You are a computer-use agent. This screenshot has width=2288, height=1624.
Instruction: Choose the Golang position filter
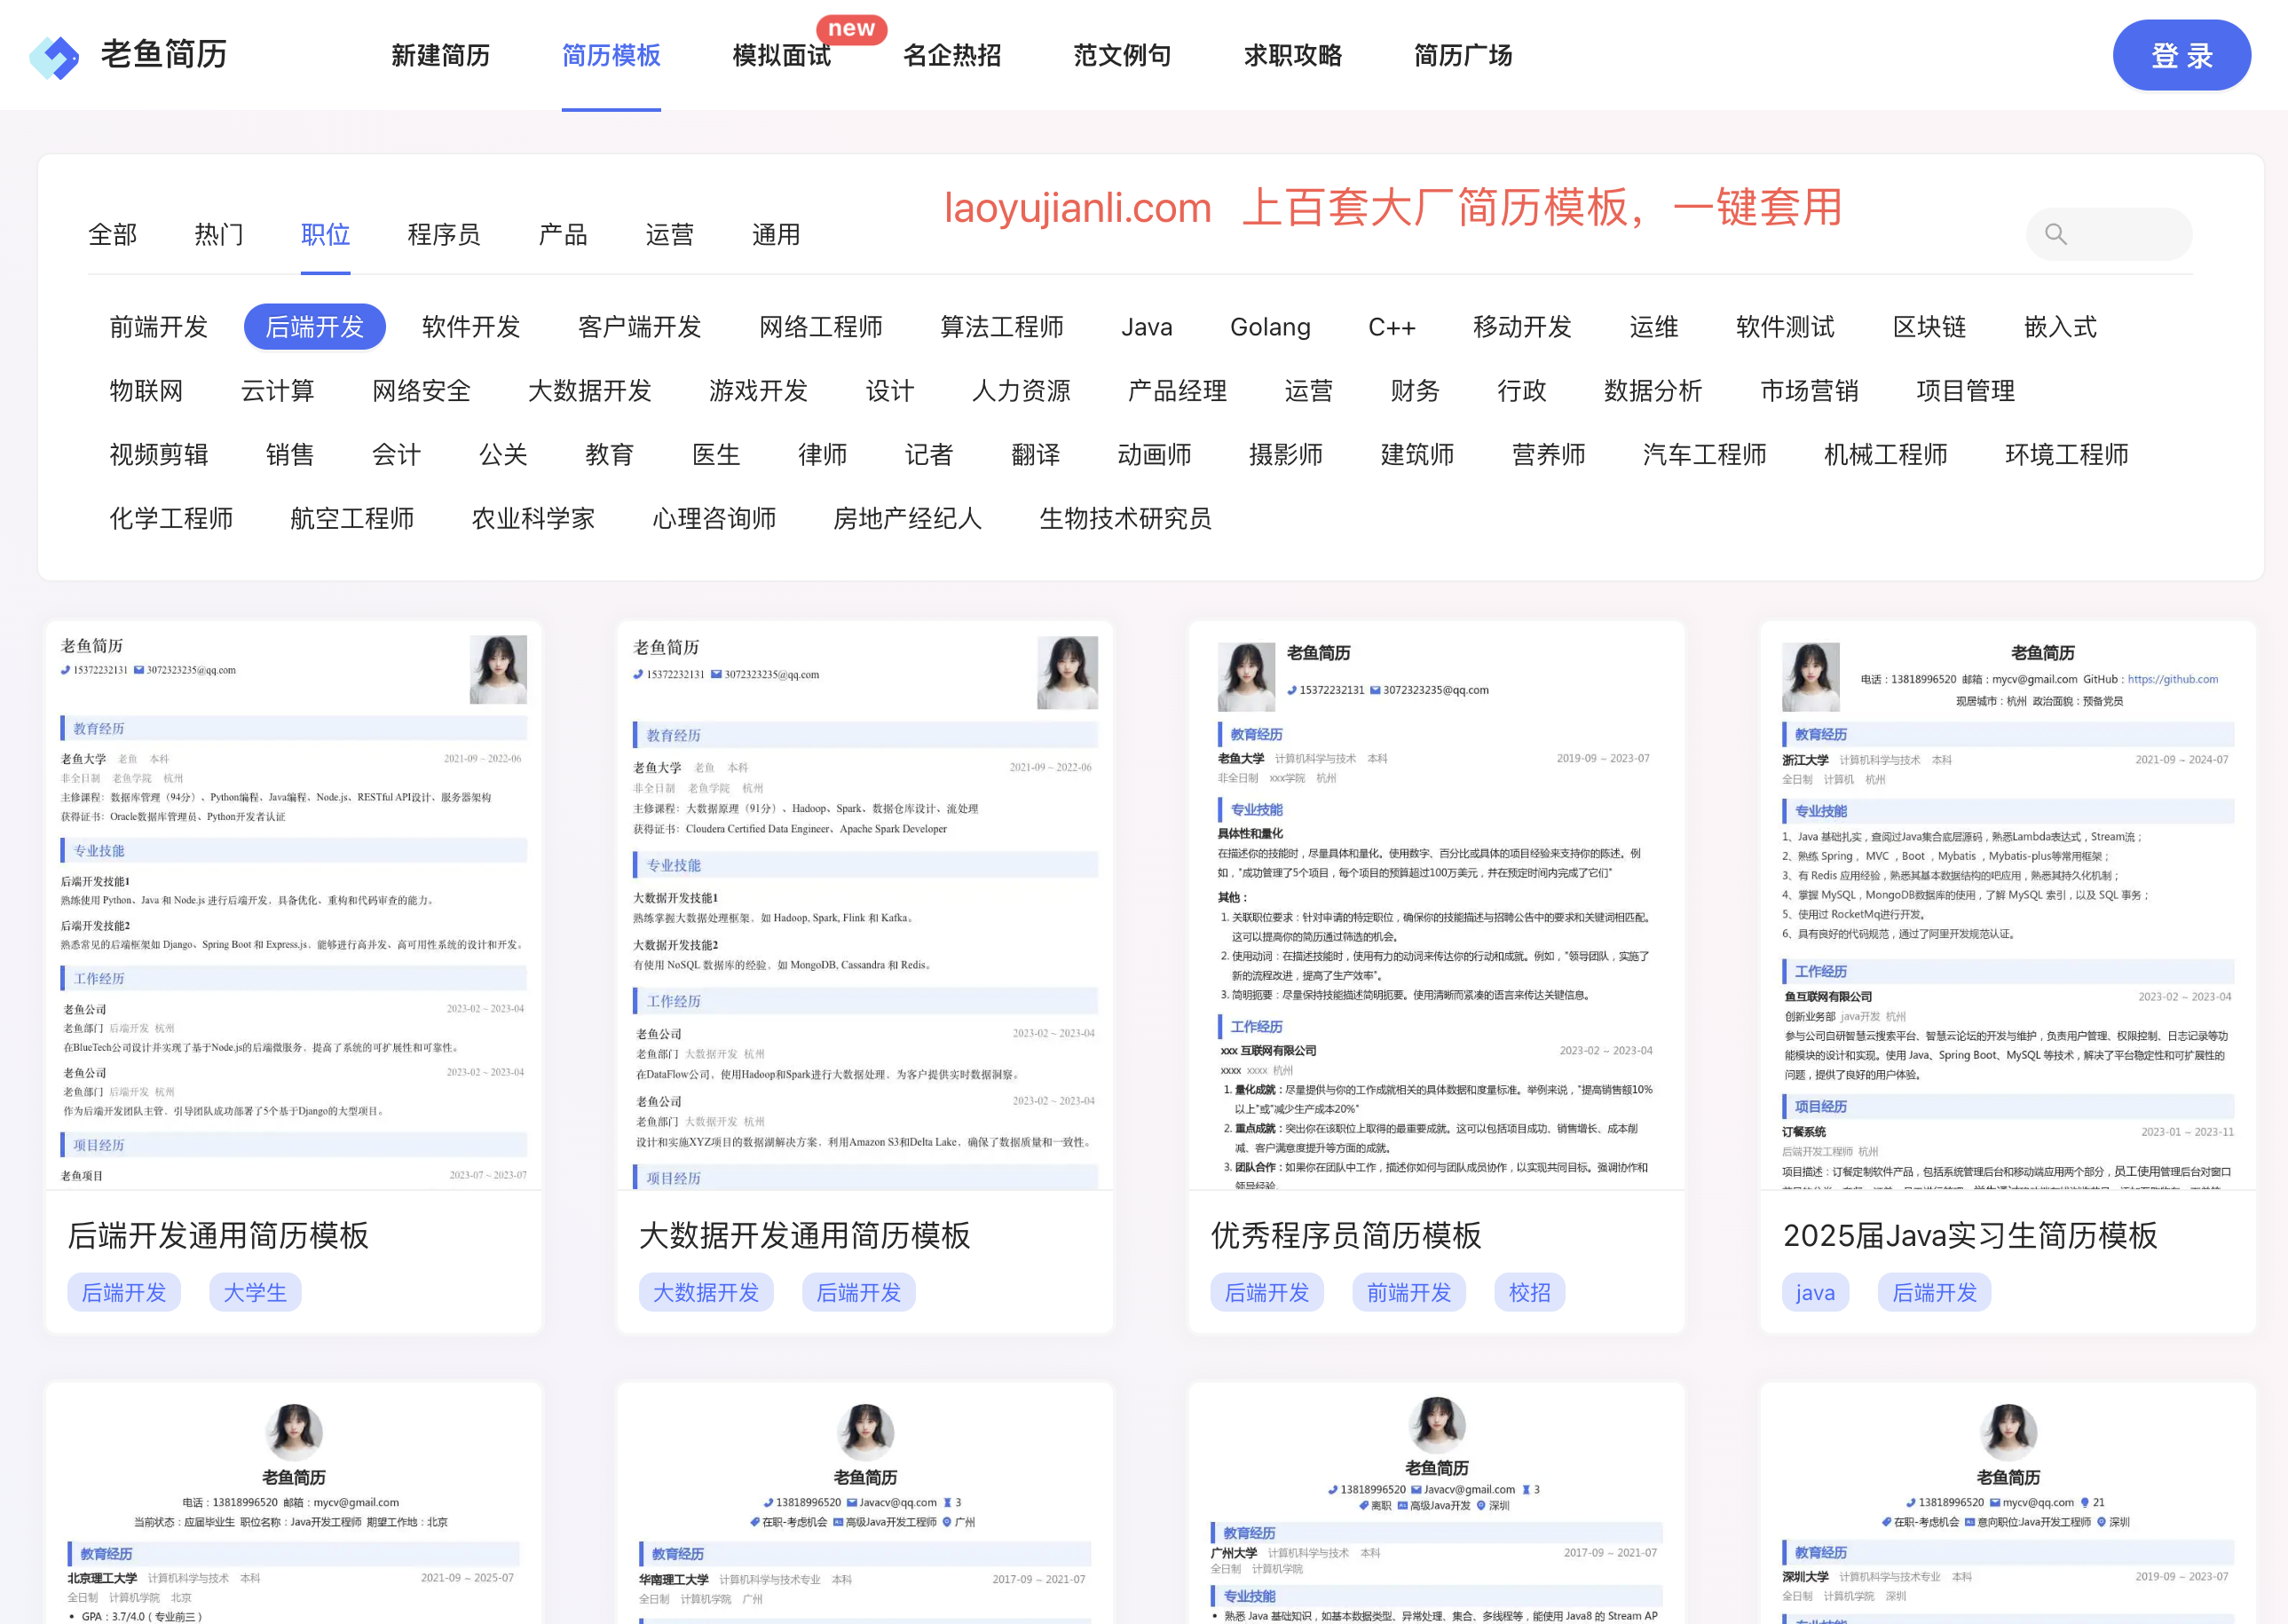1269,327
